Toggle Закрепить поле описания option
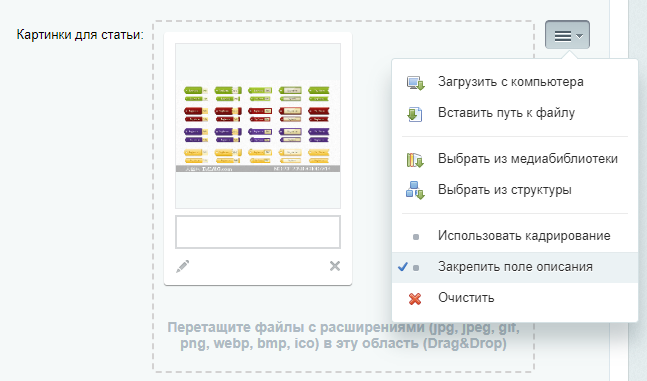The image size is (647, 381). (515, 267)
